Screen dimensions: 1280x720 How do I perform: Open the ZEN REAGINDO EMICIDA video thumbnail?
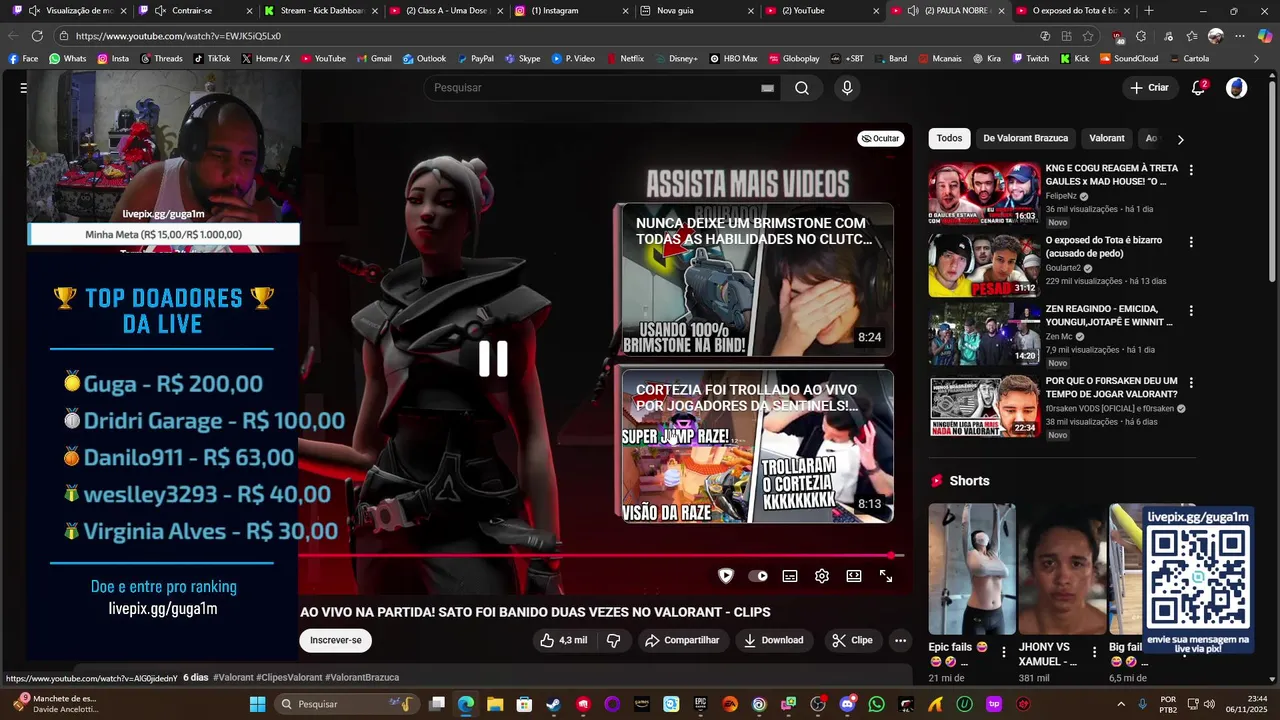pyautogui.click(x=984, y=334)
